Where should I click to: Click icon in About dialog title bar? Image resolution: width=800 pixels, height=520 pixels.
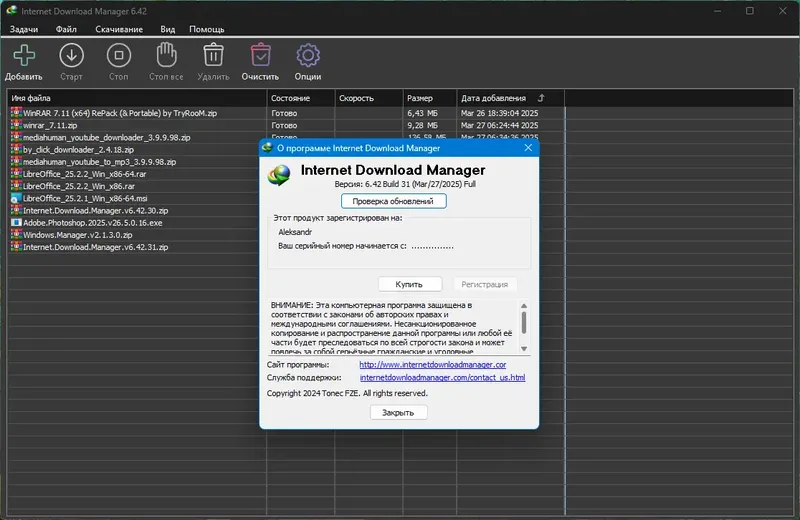click(x=267, y=148)
